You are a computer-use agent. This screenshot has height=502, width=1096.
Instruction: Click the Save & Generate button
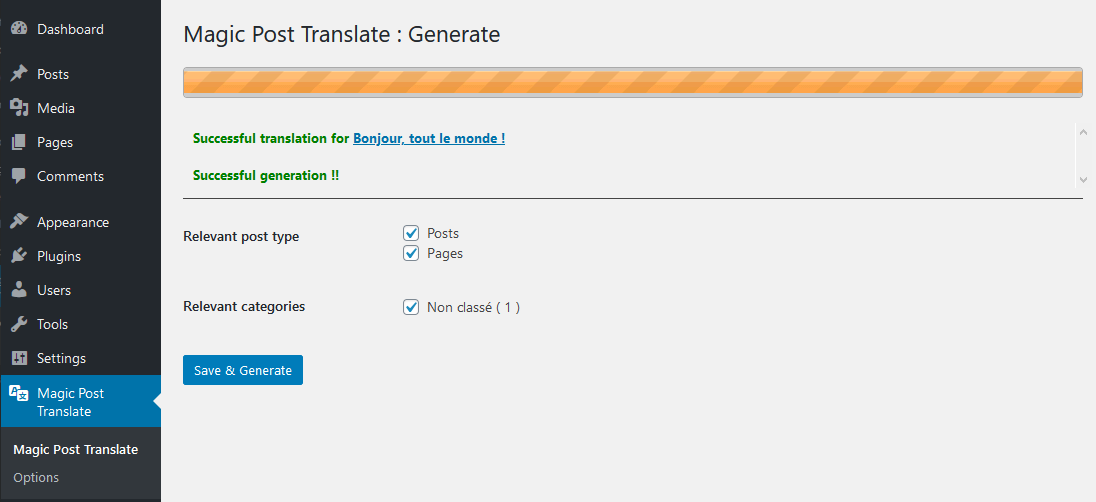(x=243, y=370)
